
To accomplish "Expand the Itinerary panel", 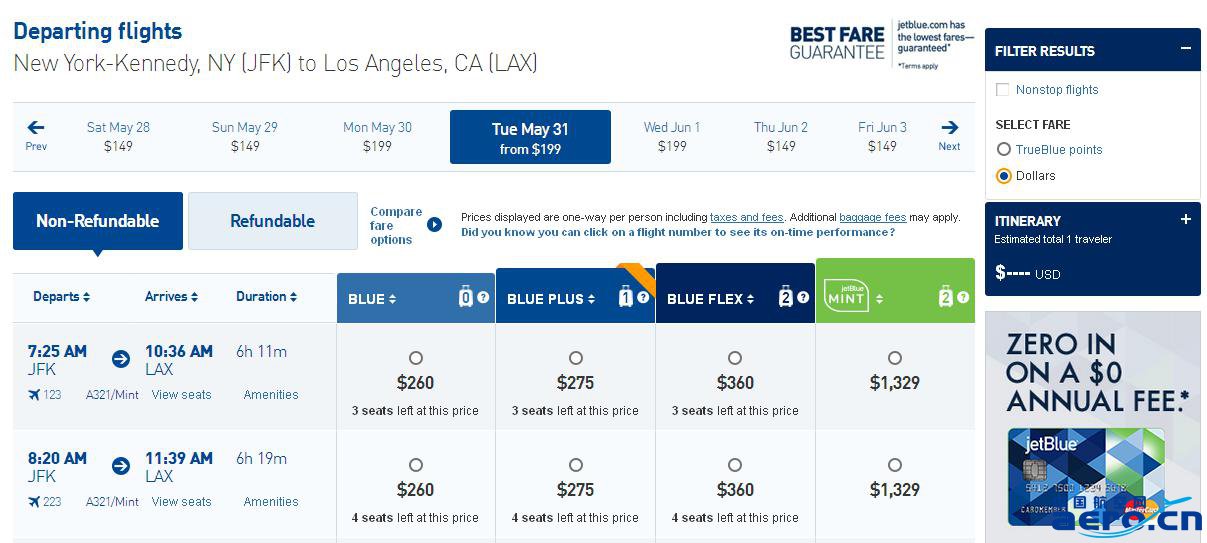I will pyautogui.click(x=1186, y=220).
